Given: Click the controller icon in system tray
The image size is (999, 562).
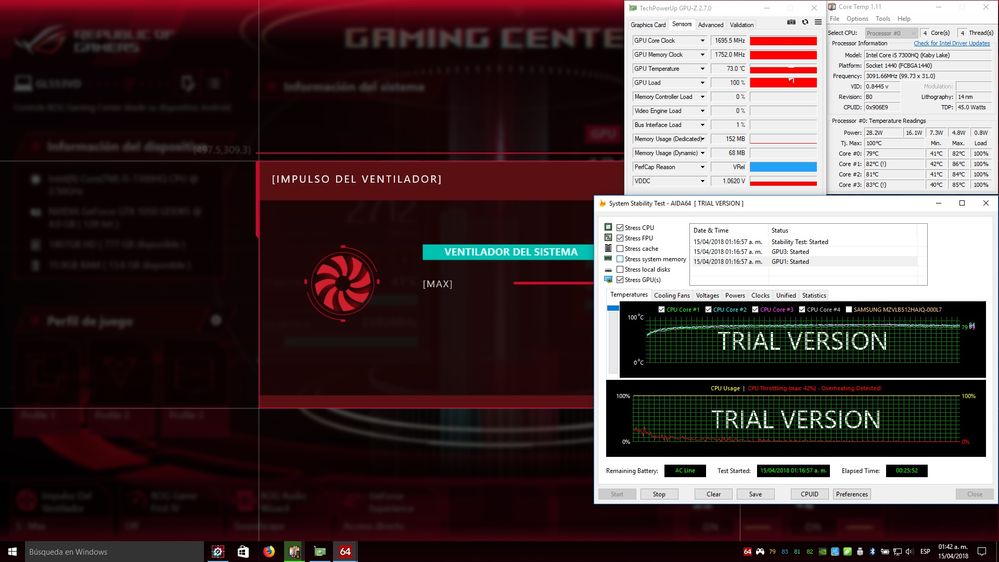Looking at the screenshot, I should point(760,552).
